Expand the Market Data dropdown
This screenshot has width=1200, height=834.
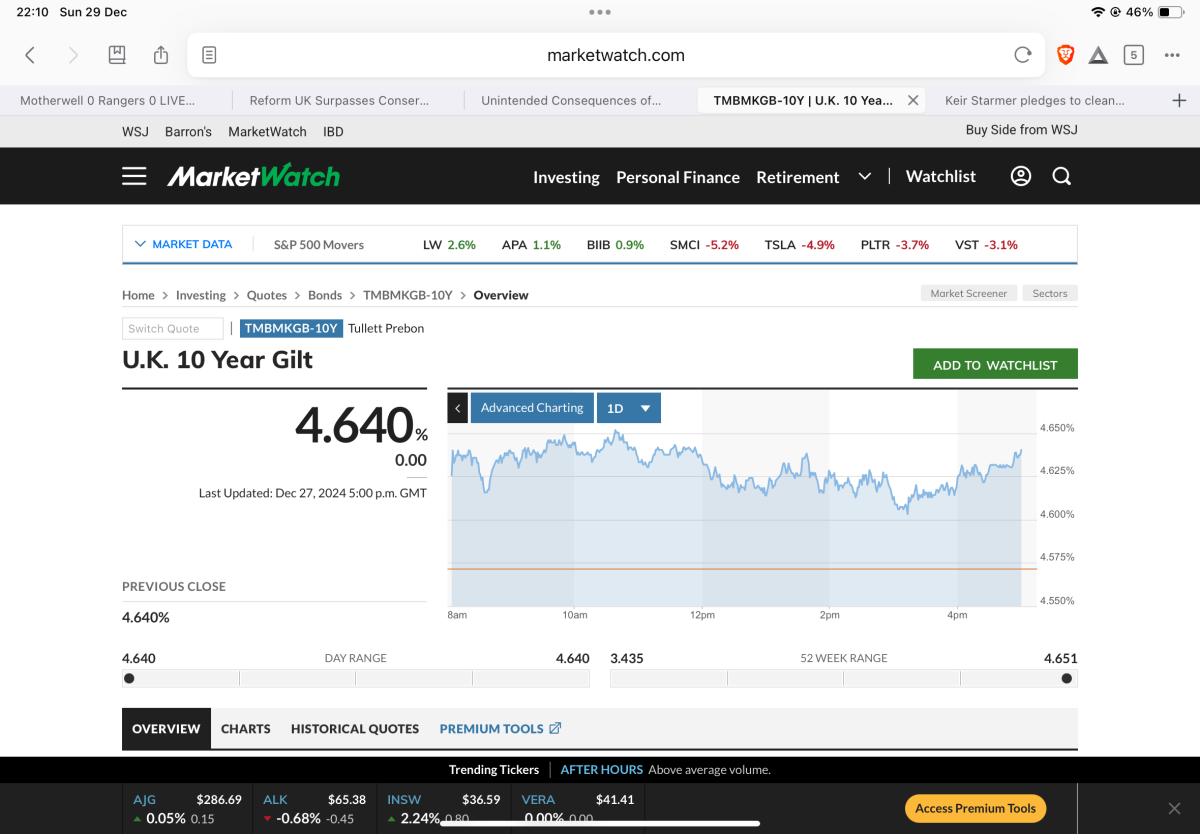[x=183, y=244]
